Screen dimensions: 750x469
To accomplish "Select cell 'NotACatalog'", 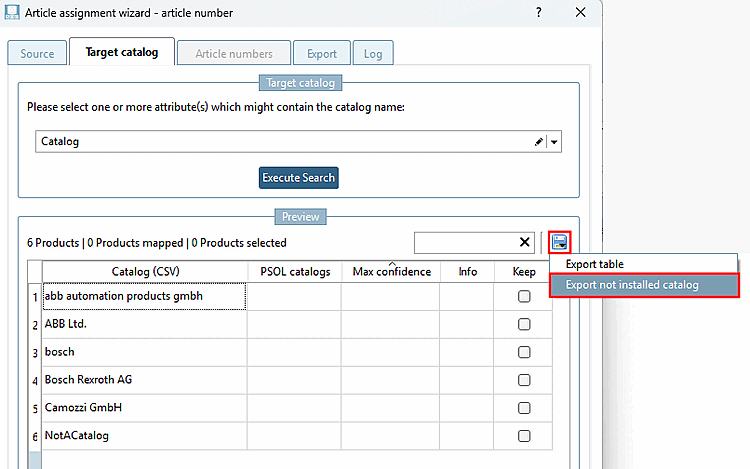I will pyautogui.click(x=144, y=436).
